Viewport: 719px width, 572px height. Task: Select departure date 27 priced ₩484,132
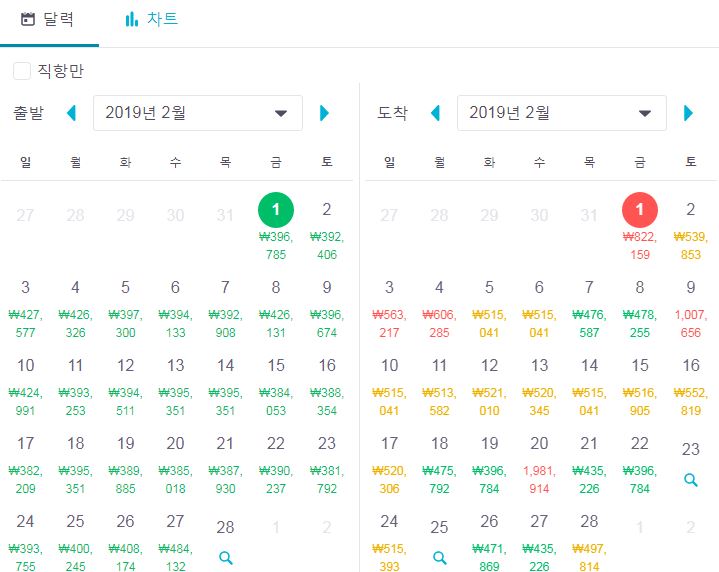pos(175,542)
